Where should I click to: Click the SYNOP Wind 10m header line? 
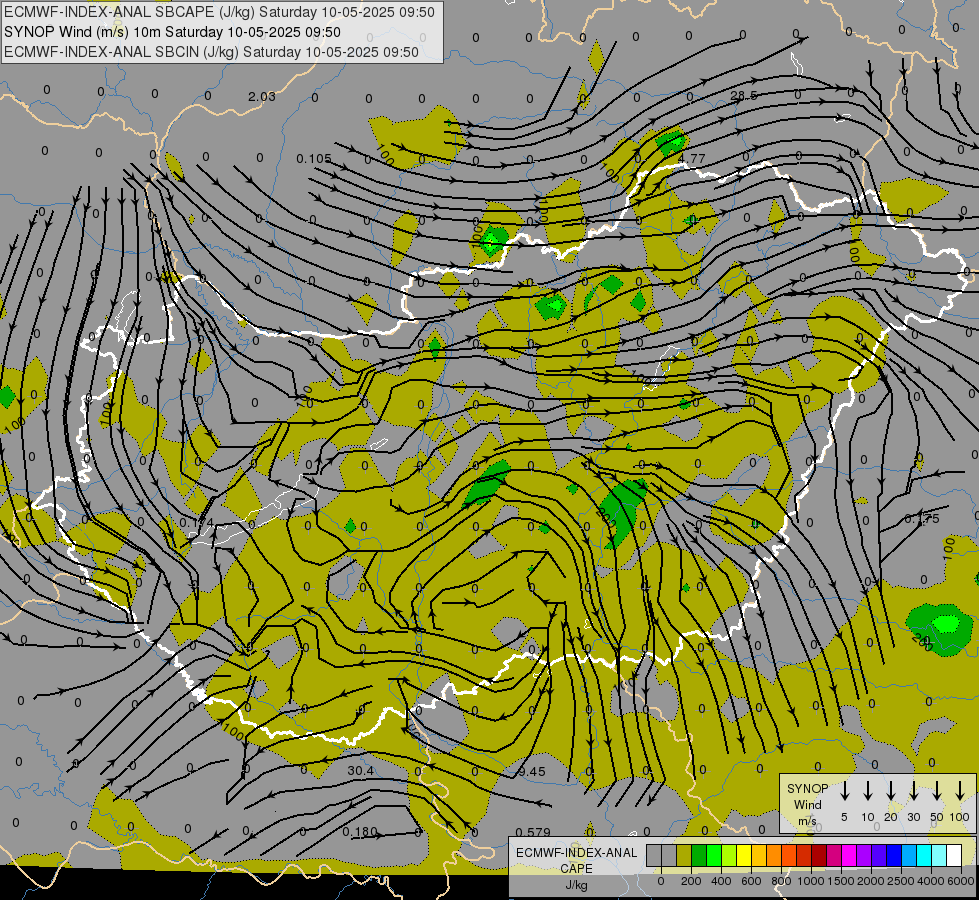pyautogui.click(x=172, y=32)
